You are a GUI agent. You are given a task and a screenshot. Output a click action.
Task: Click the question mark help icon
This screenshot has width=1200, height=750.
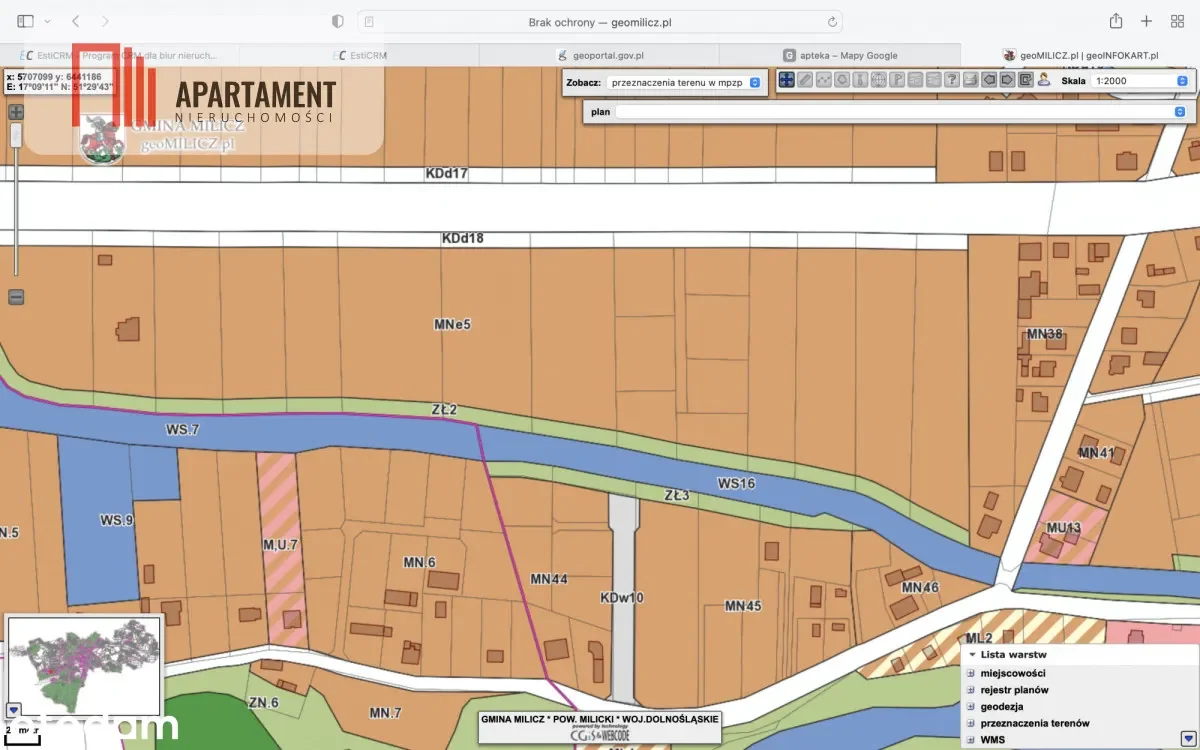pyautogui.click(x=952, y=80)
